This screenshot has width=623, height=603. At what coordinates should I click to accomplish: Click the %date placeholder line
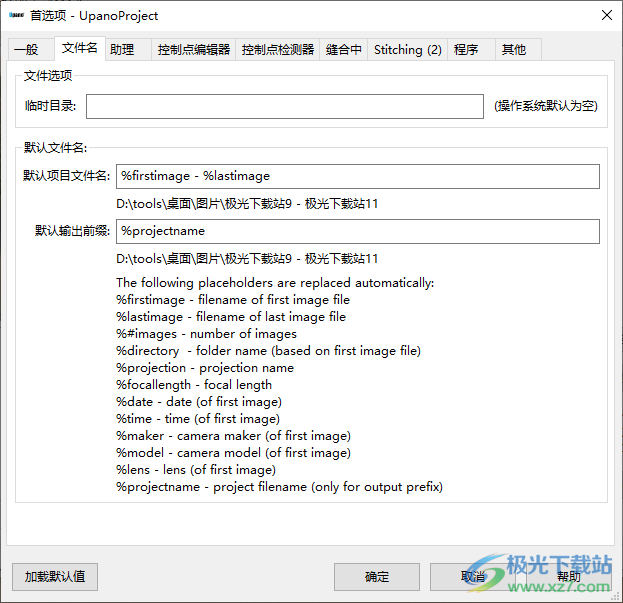pos(199,402)
